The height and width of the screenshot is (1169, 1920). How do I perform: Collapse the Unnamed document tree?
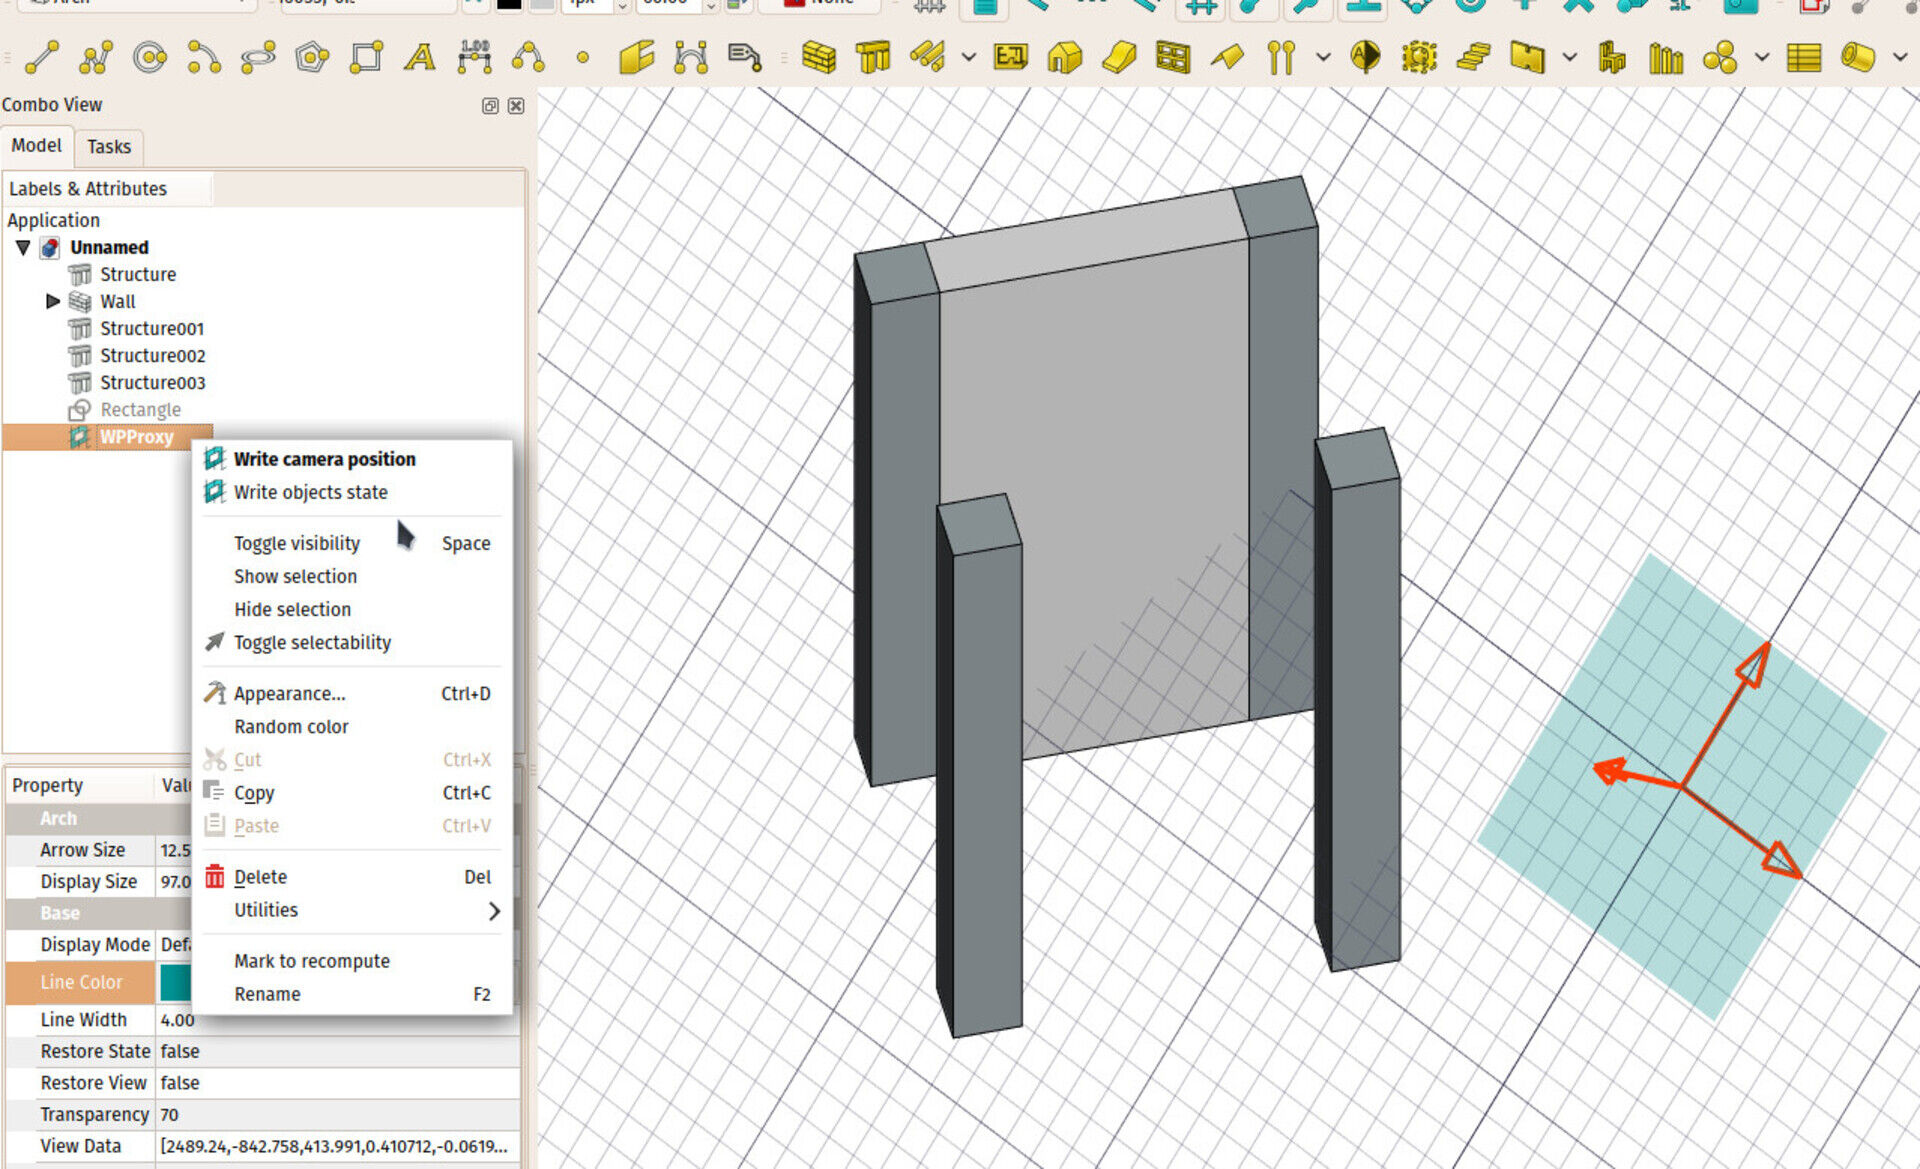23,247
